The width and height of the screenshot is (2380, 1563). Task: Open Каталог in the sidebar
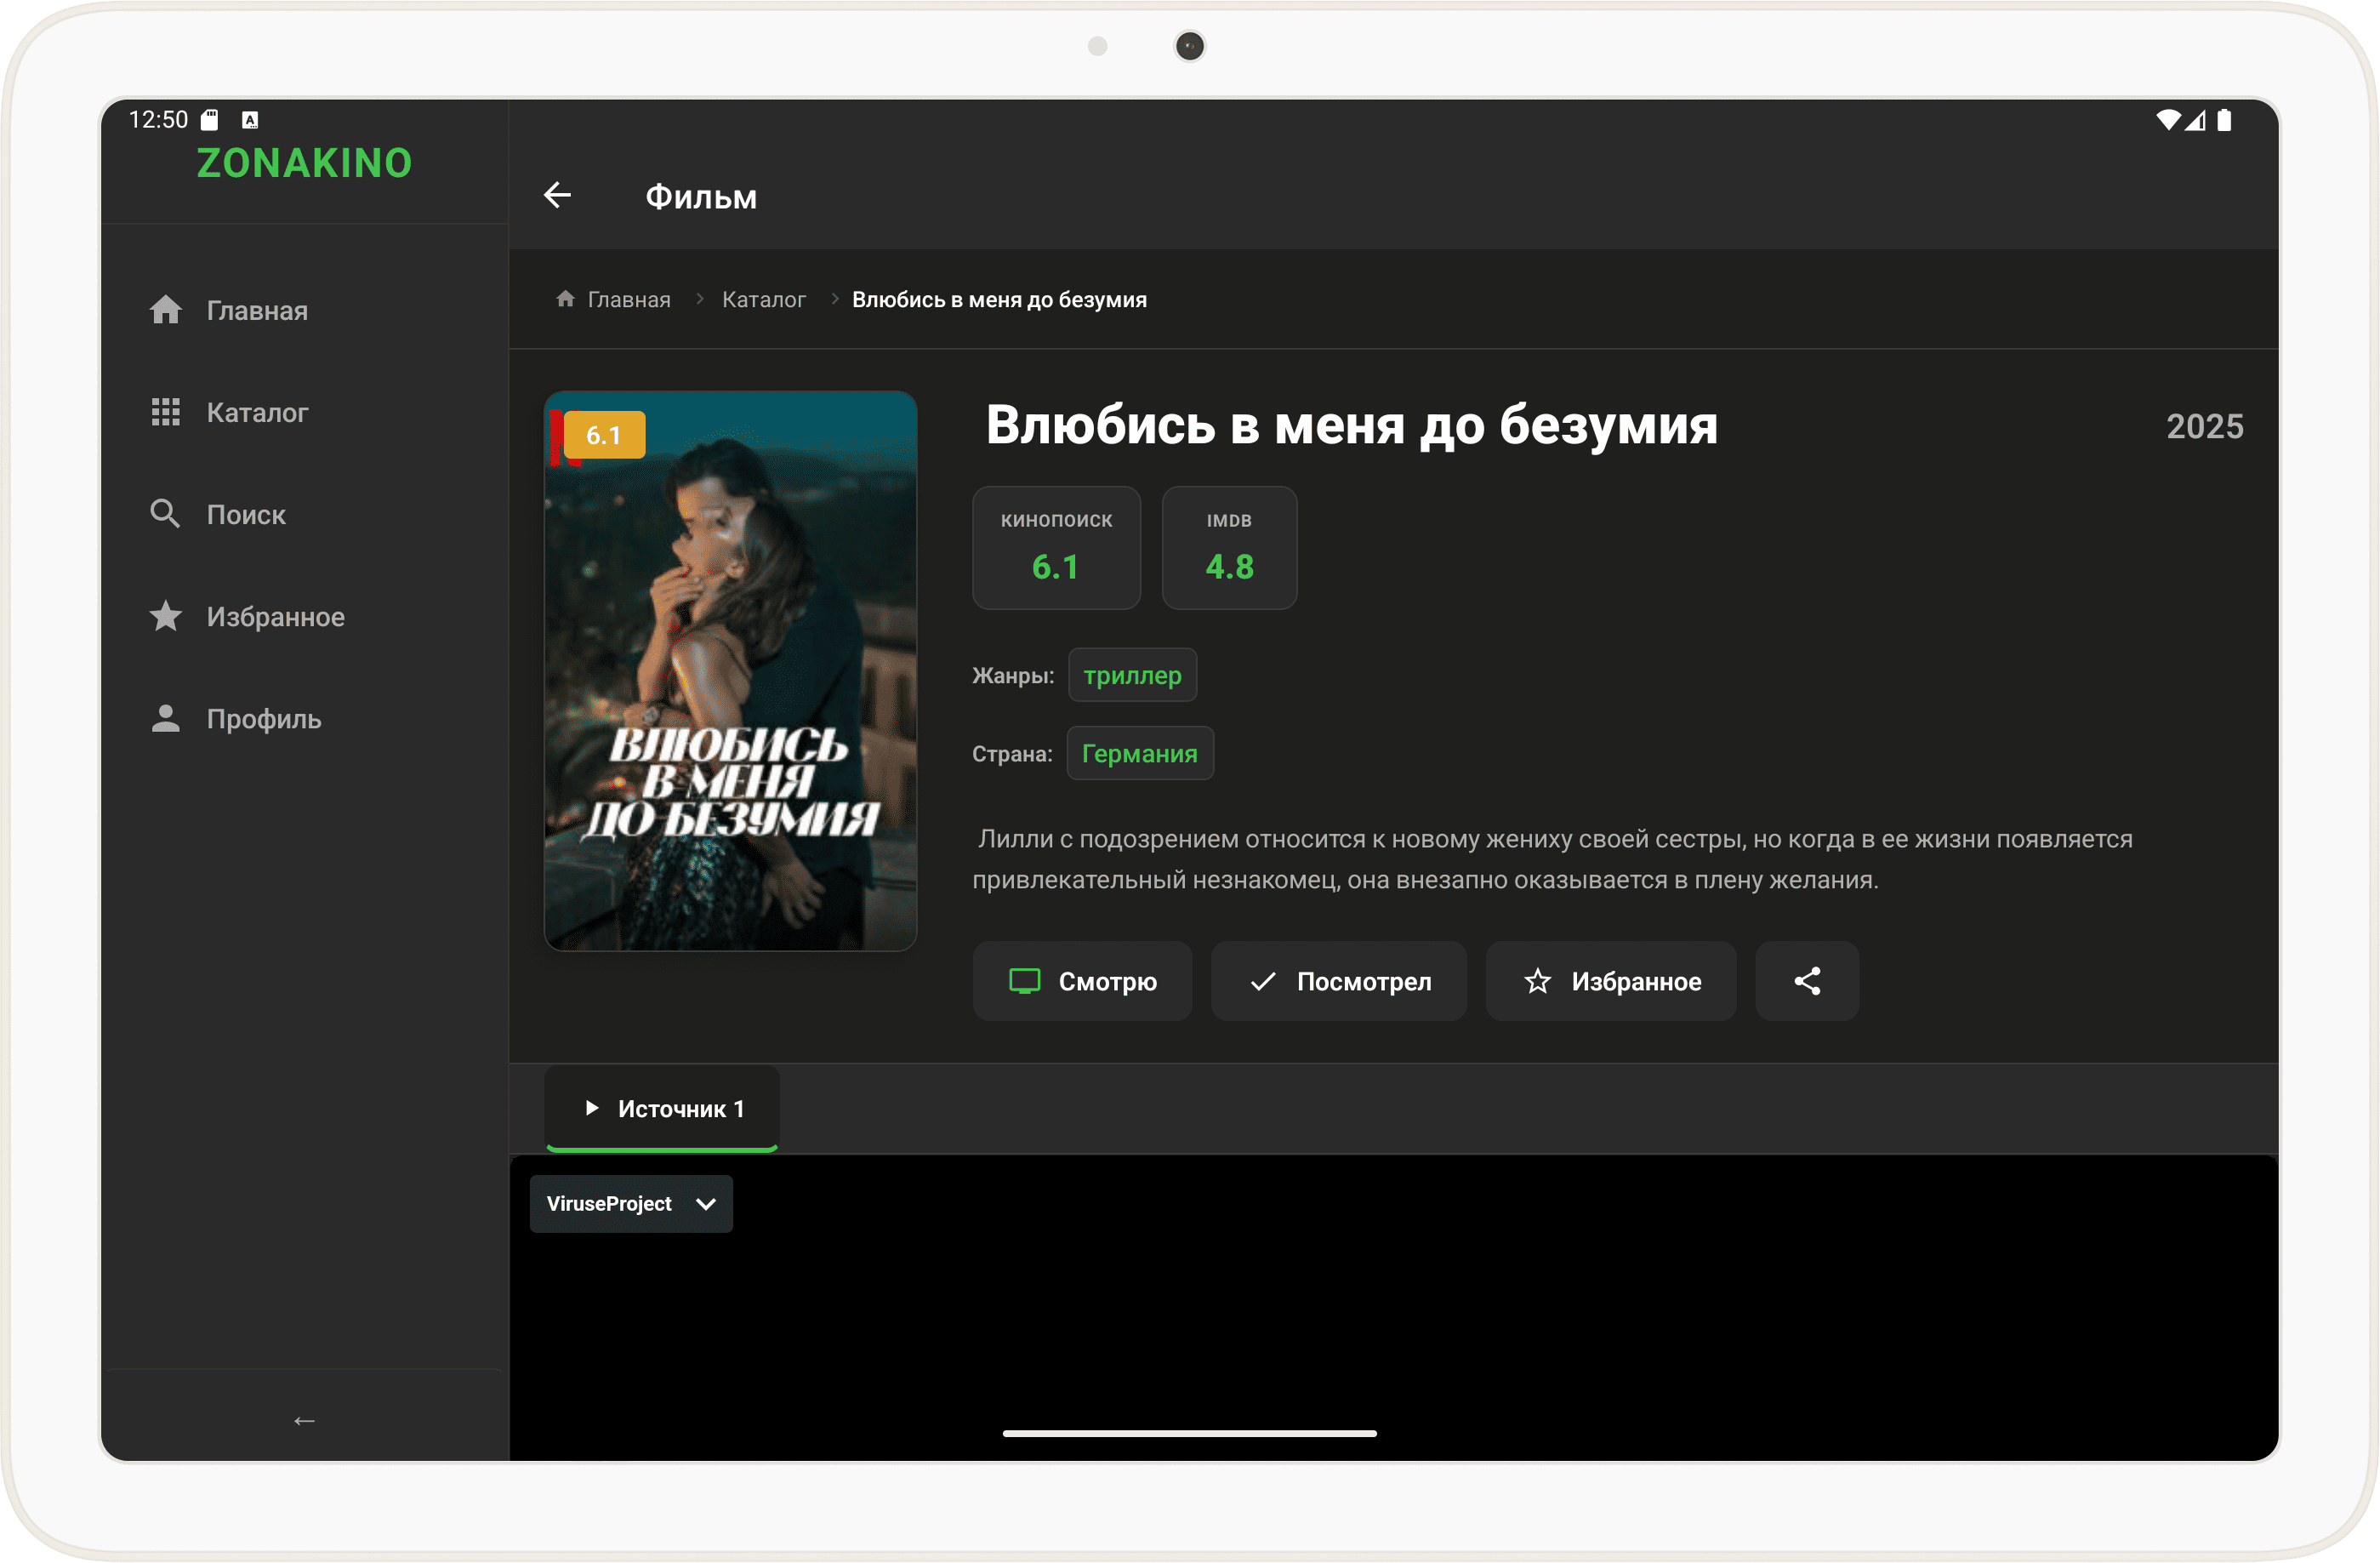pos(256,413)
